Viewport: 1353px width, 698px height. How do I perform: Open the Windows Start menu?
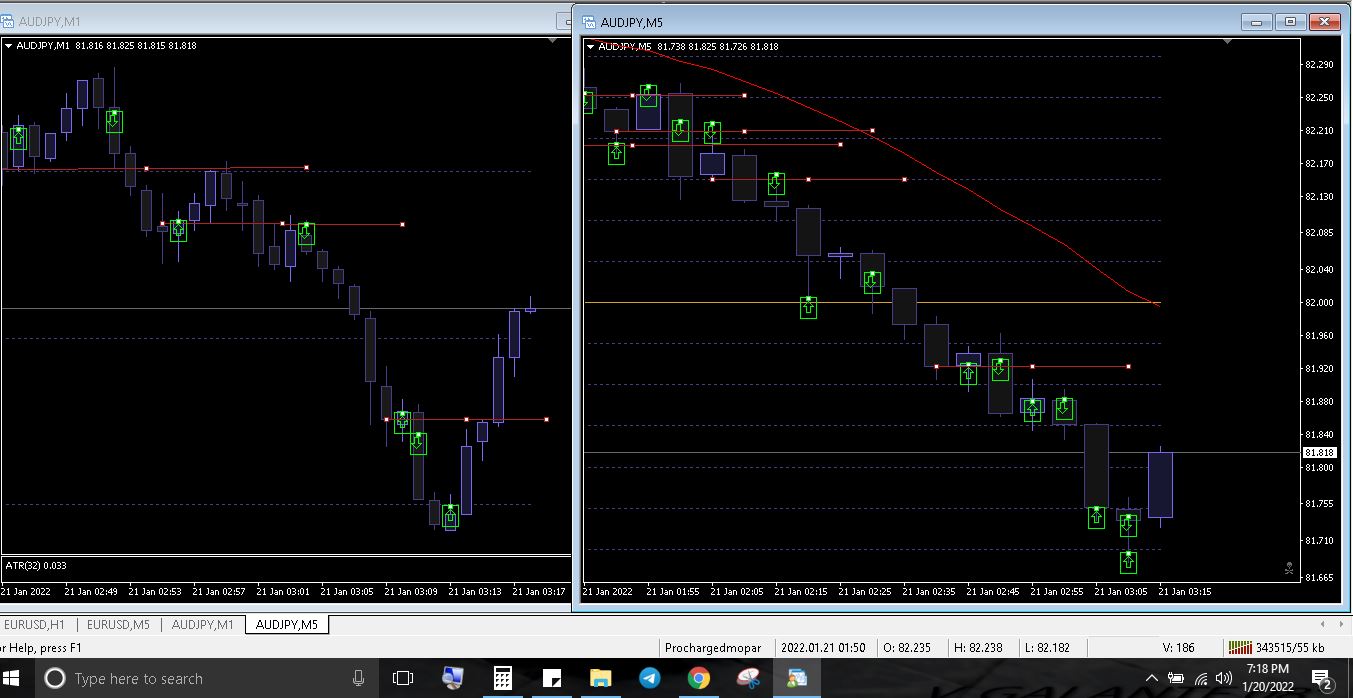tap(13, 678)
